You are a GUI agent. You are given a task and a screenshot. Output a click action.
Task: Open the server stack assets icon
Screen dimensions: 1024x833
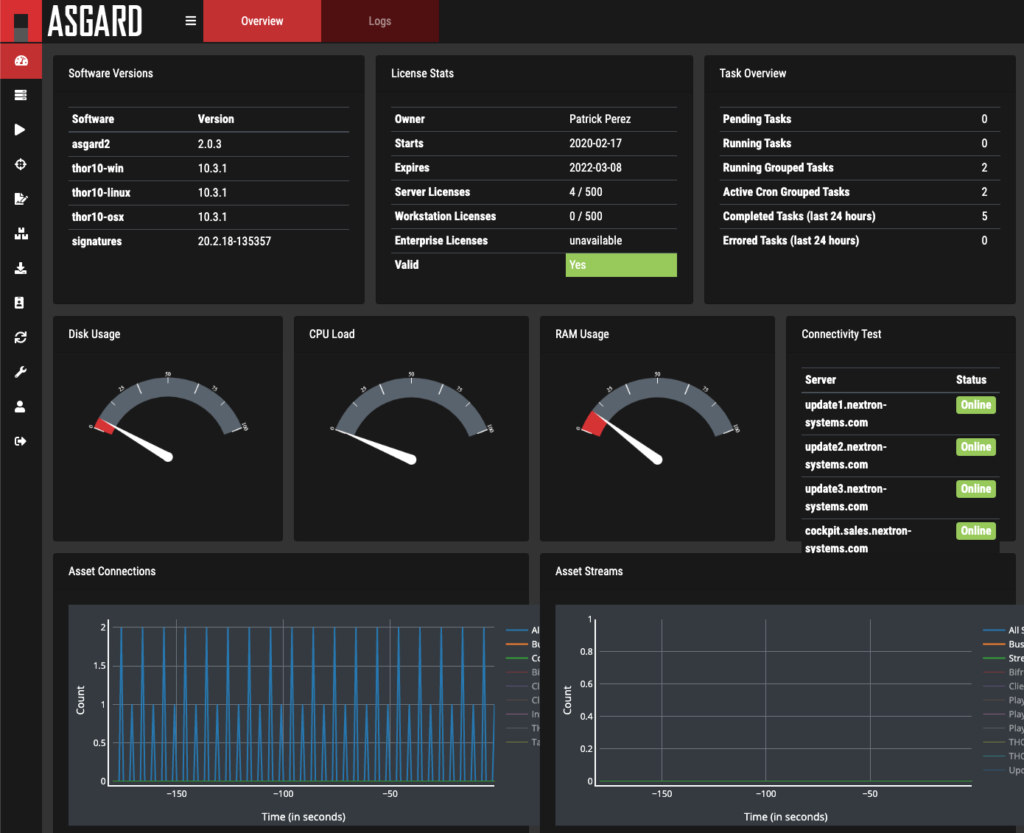[x=21, y=95]
